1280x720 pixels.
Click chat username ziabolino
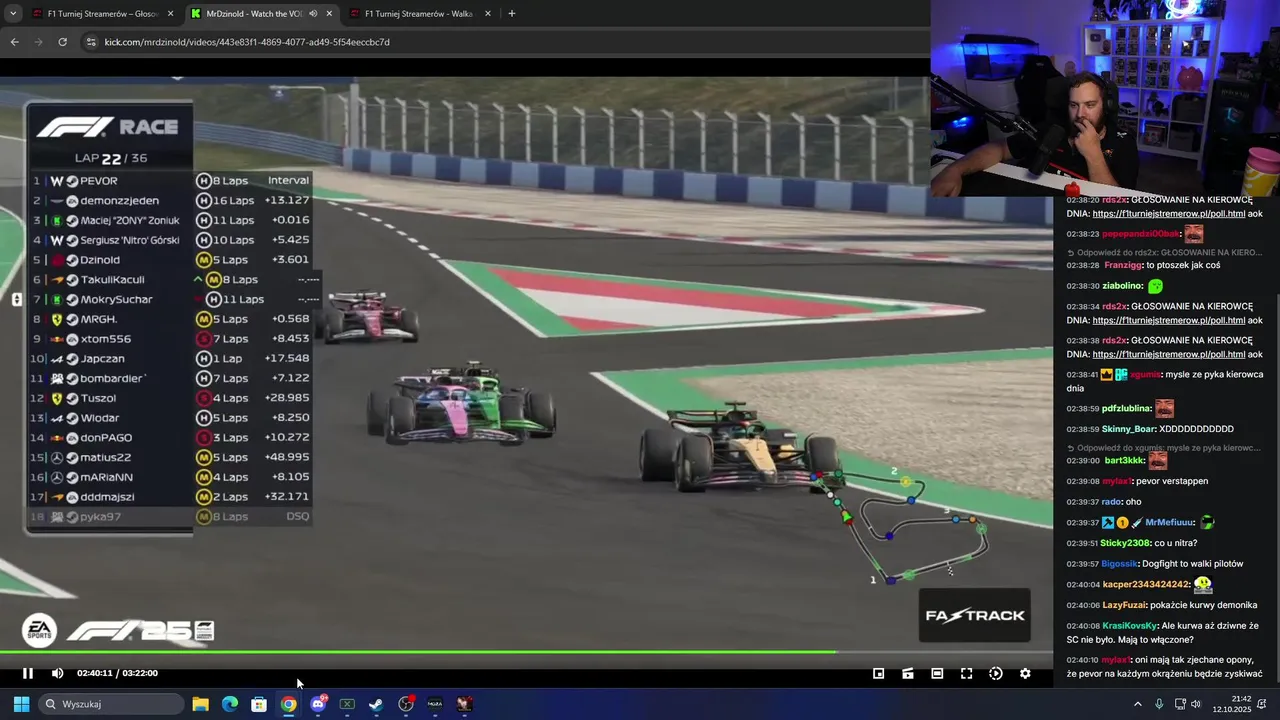(1123, 286)
